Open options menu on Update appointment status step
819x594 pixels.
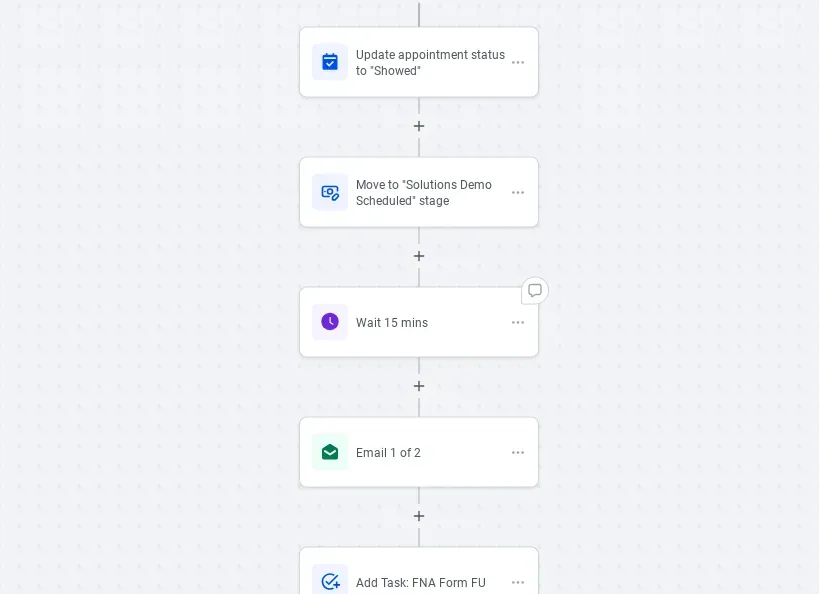518,62
